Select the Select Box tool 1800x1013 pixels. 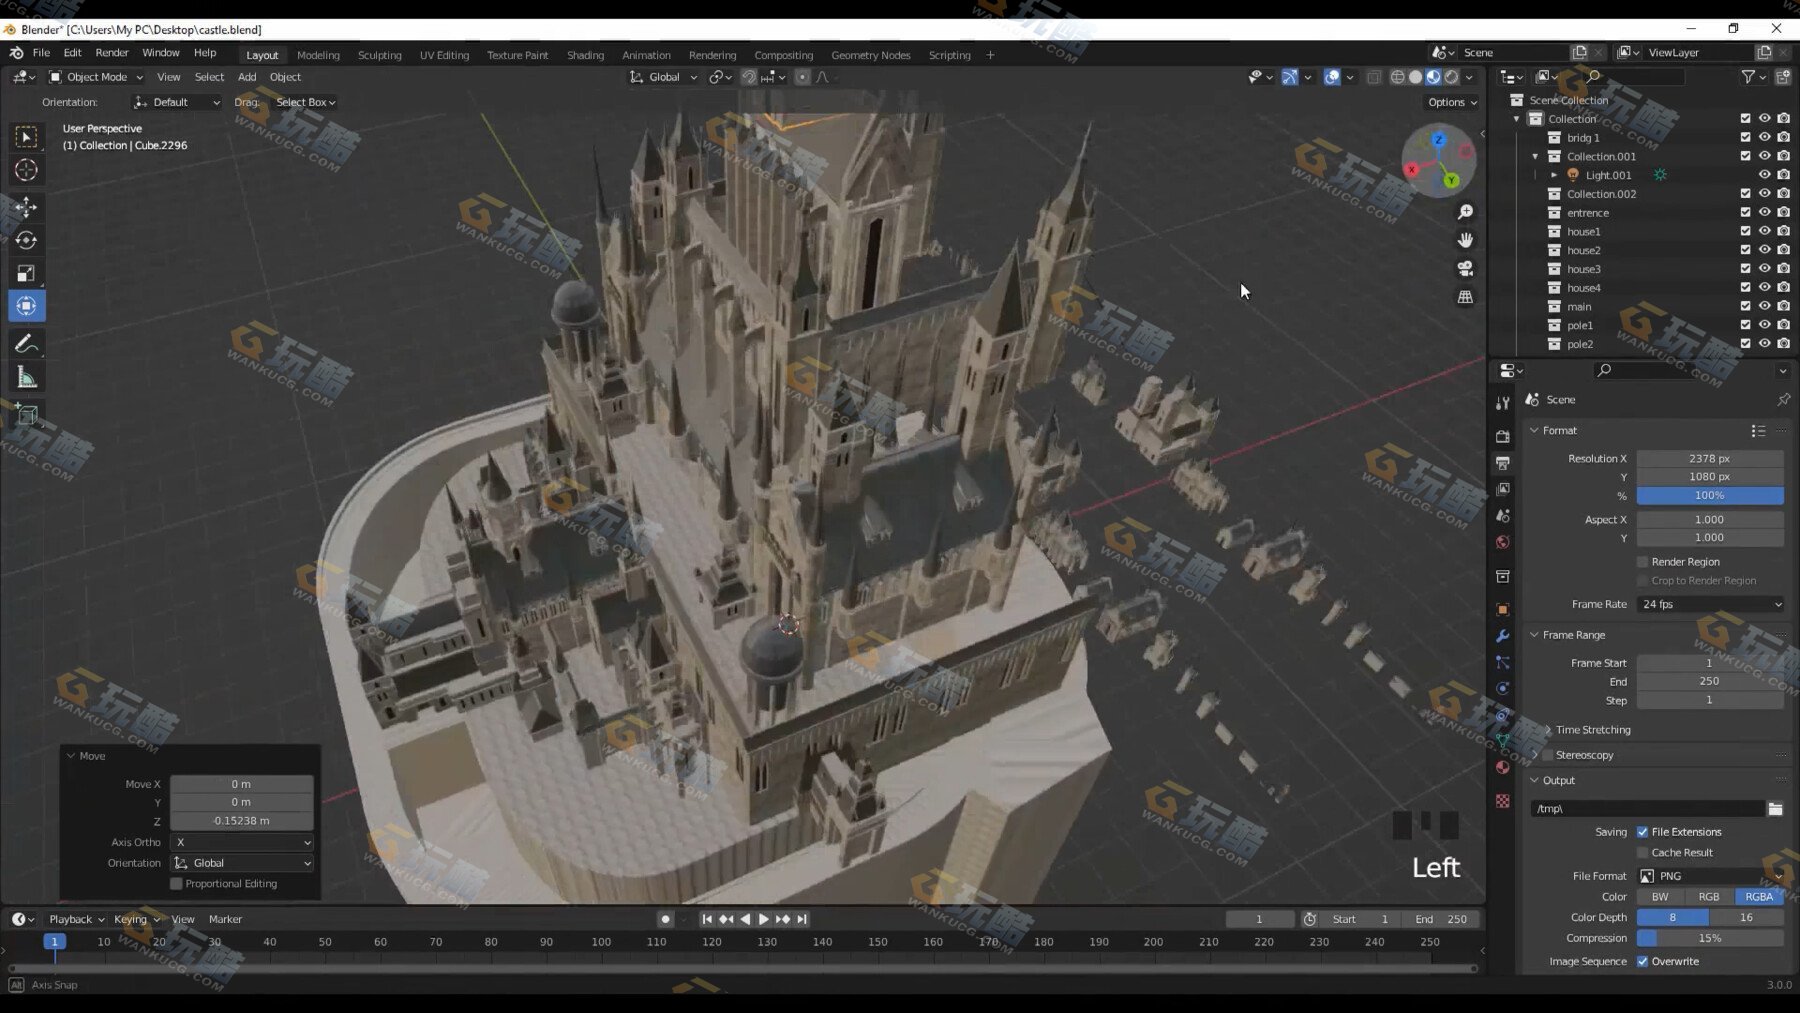(x=27, y=136)
